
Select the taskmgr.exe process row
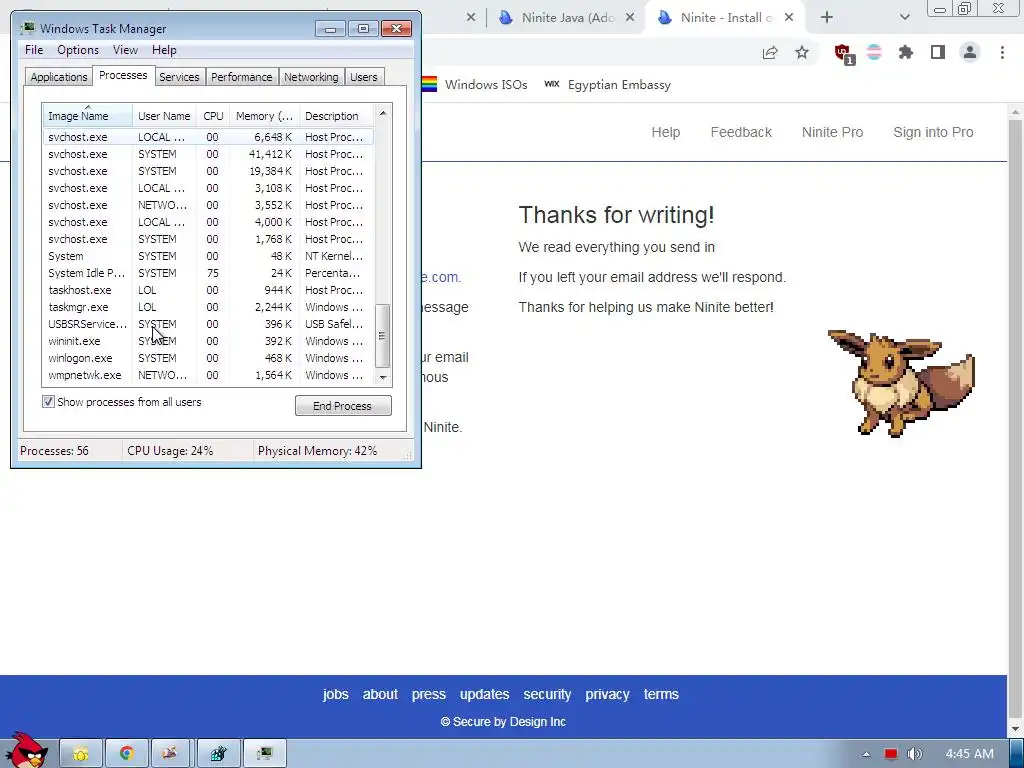point(208,307)
